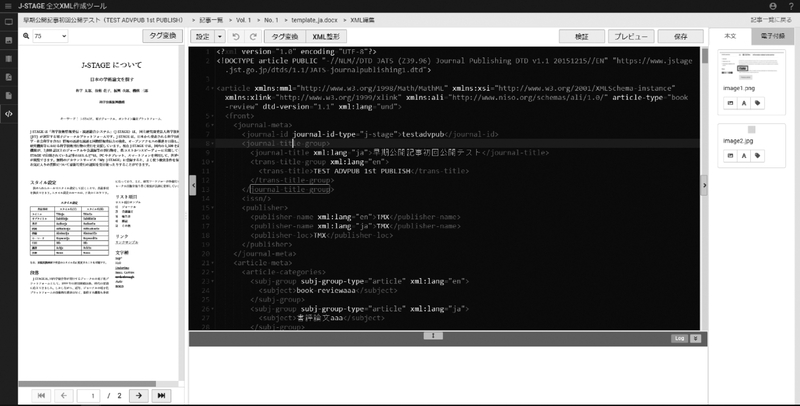Insert image1.png using its image icon
The width and height of the screenshot is (800, 406).
click(x=730, y=103)
